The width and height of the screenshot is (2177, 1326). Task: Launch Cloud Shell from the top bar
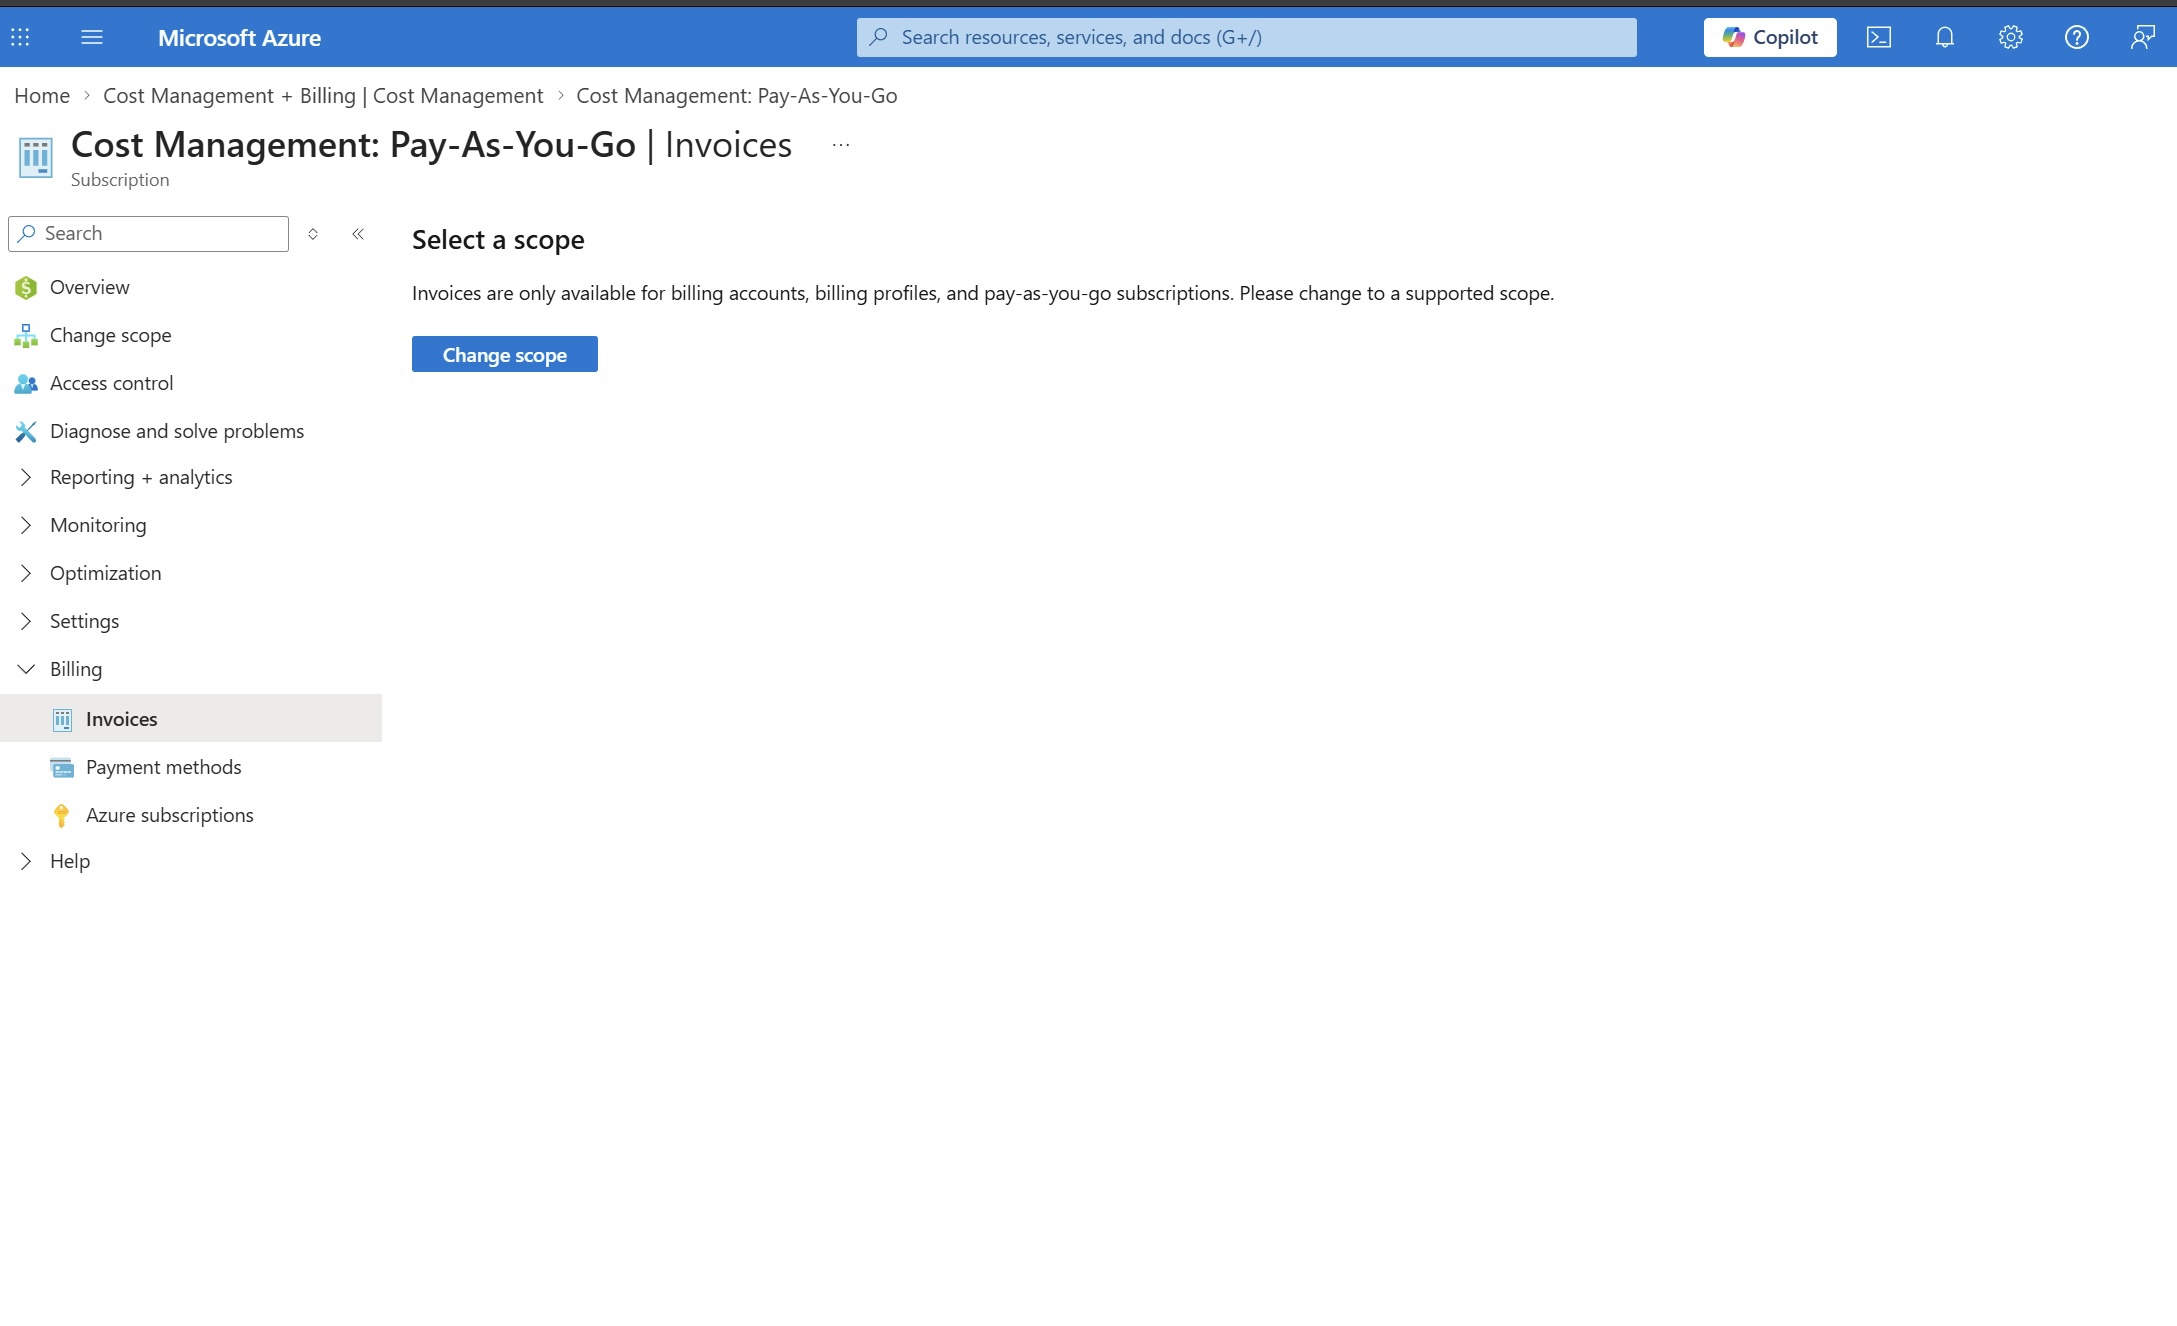click(x=1879, y=37)
